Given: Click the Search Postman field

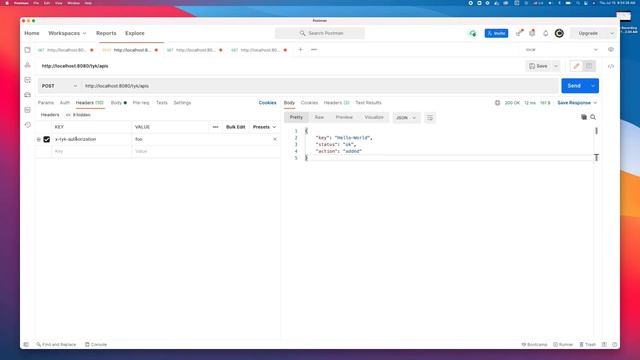Looking at the screenshot, I should point(320,33).
